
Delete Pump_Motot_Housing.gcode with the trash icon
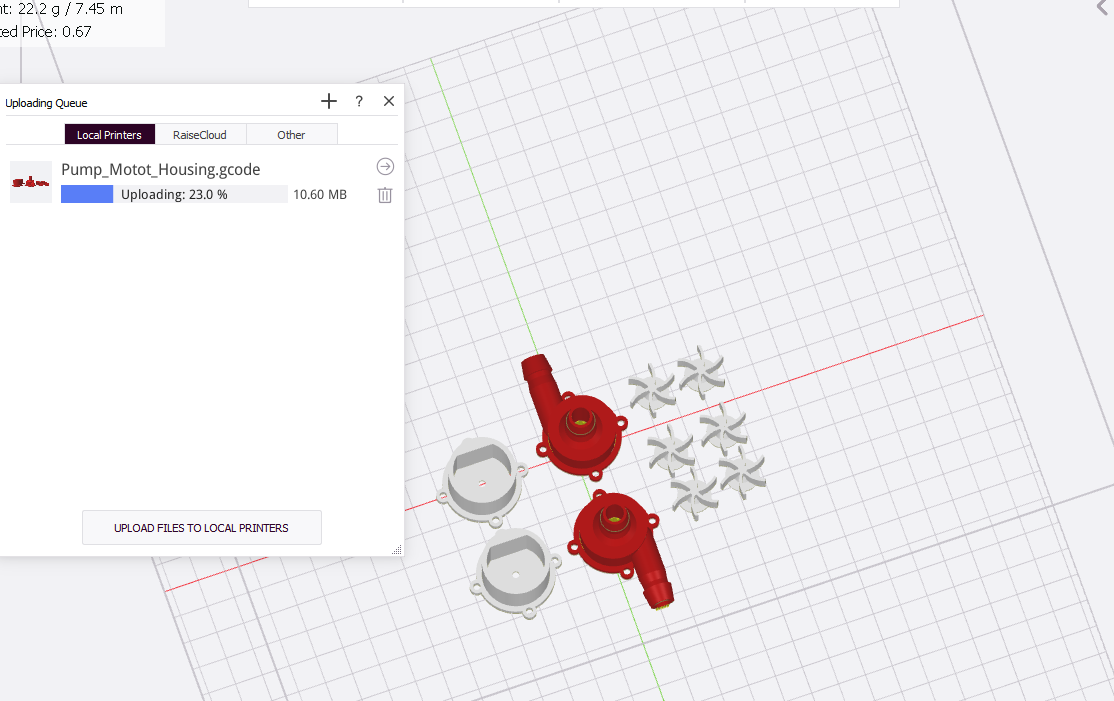tap(385, 195)
